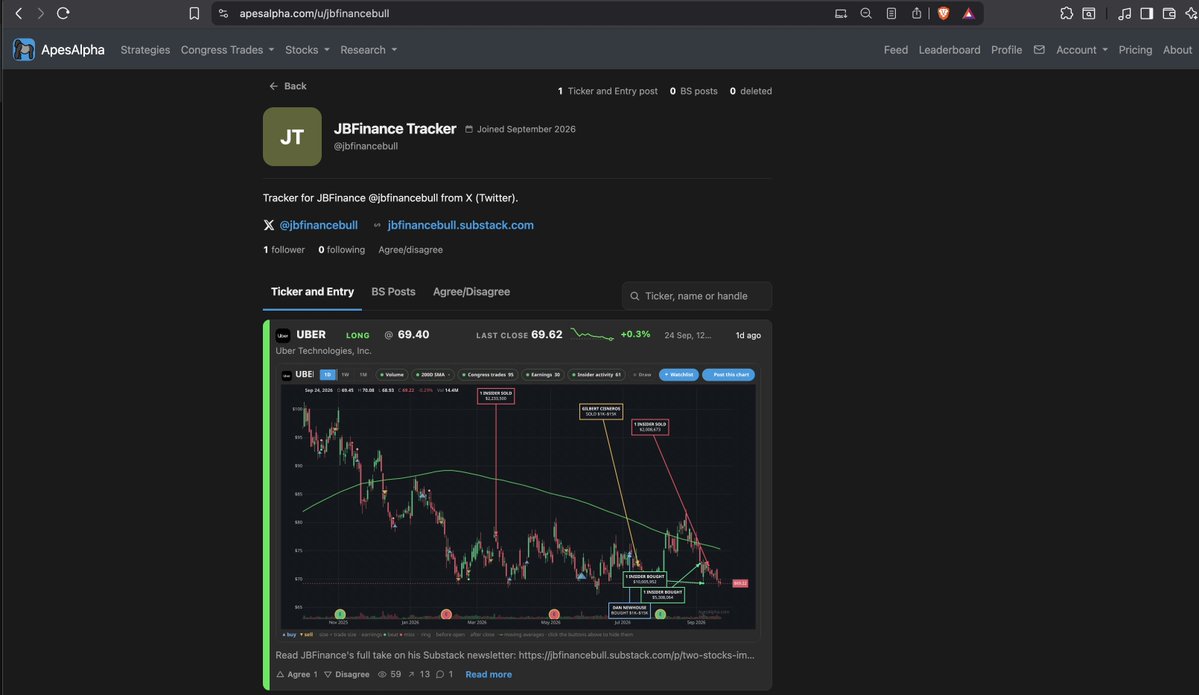The image size is (1199, 695).
Task: Expand Account dropdown menu
Action: pos(1081,50)
